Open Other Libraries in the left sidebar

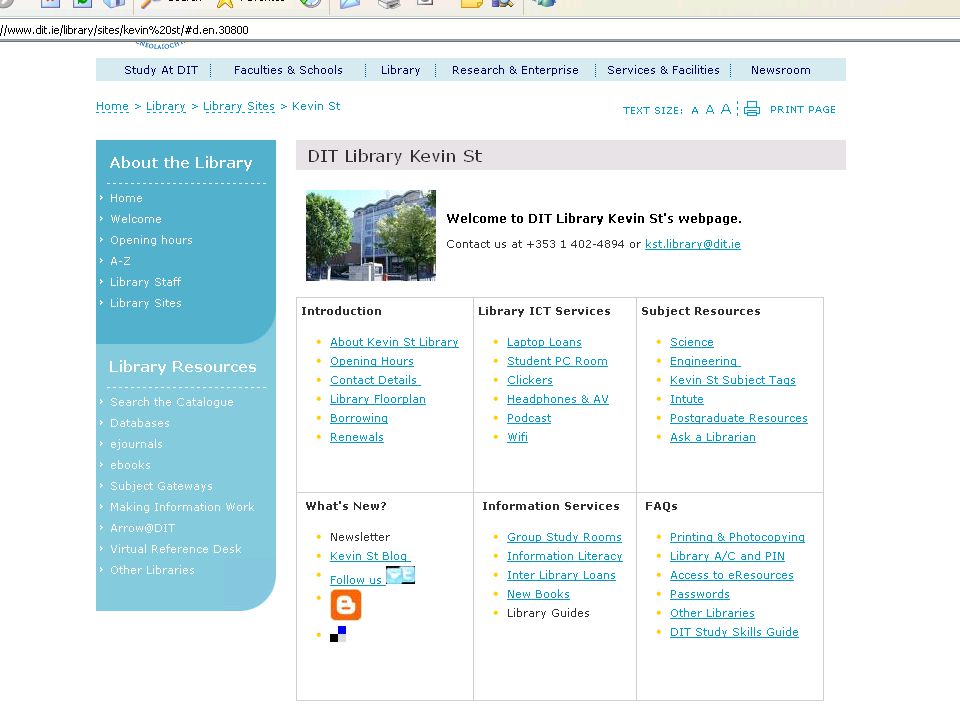coord(152,569)
